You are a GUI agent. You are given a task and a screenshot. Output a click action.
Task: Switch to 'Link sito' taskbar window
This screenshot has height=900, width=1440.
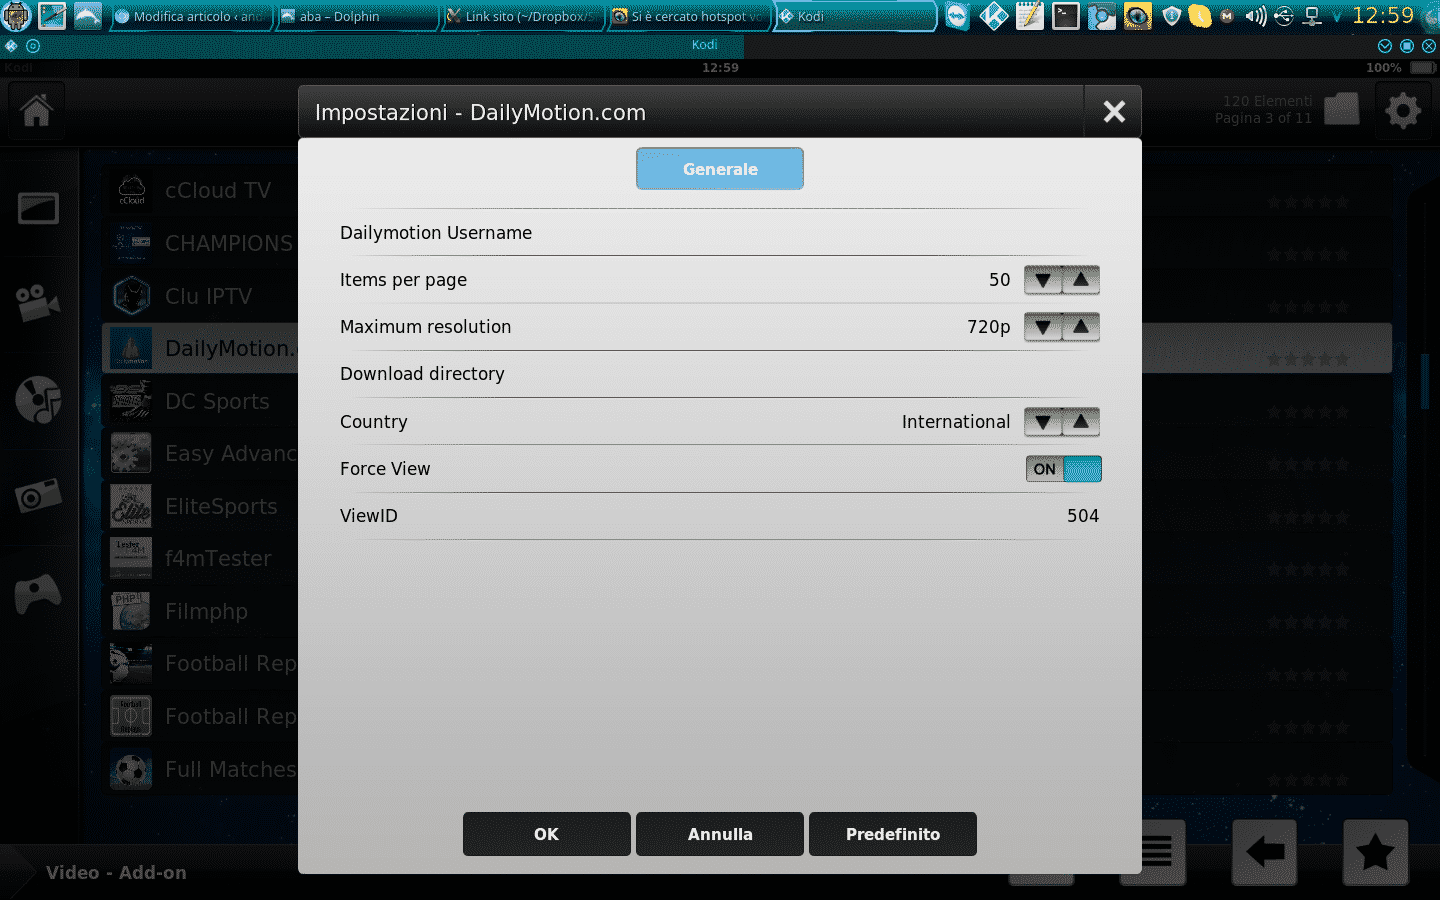(x=522, y=16)
